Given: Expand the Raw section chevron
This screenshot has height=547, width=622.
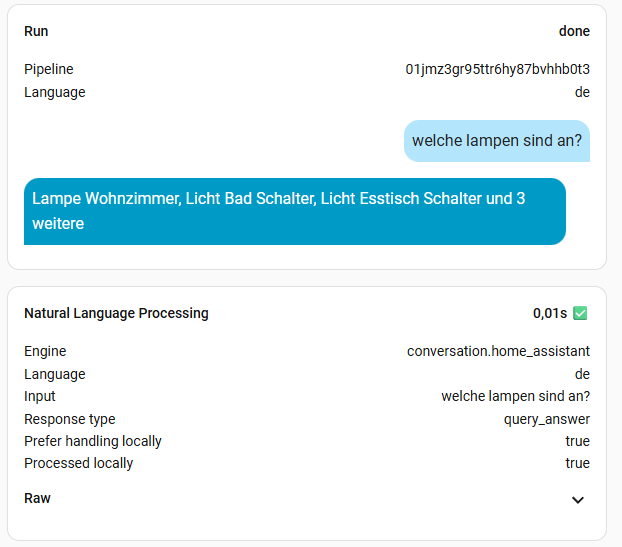Looking at the screenshot, I should [x=577, y=500].
